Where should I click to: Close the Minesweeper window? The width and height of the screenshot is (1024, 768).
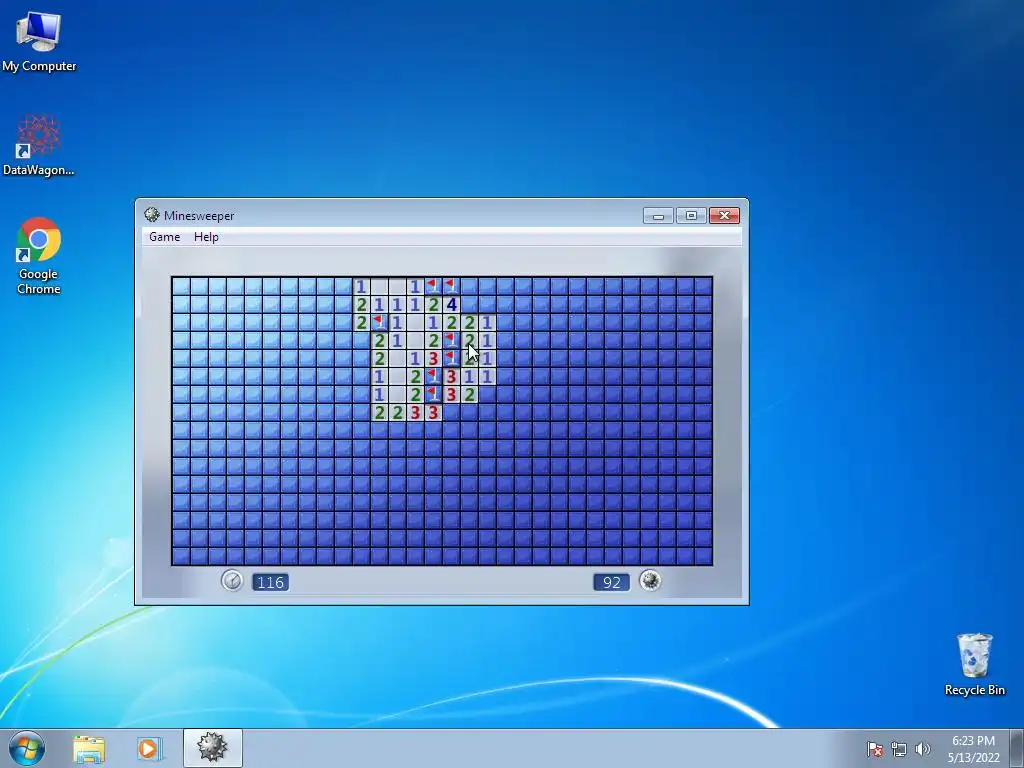[x=724, y=216]
